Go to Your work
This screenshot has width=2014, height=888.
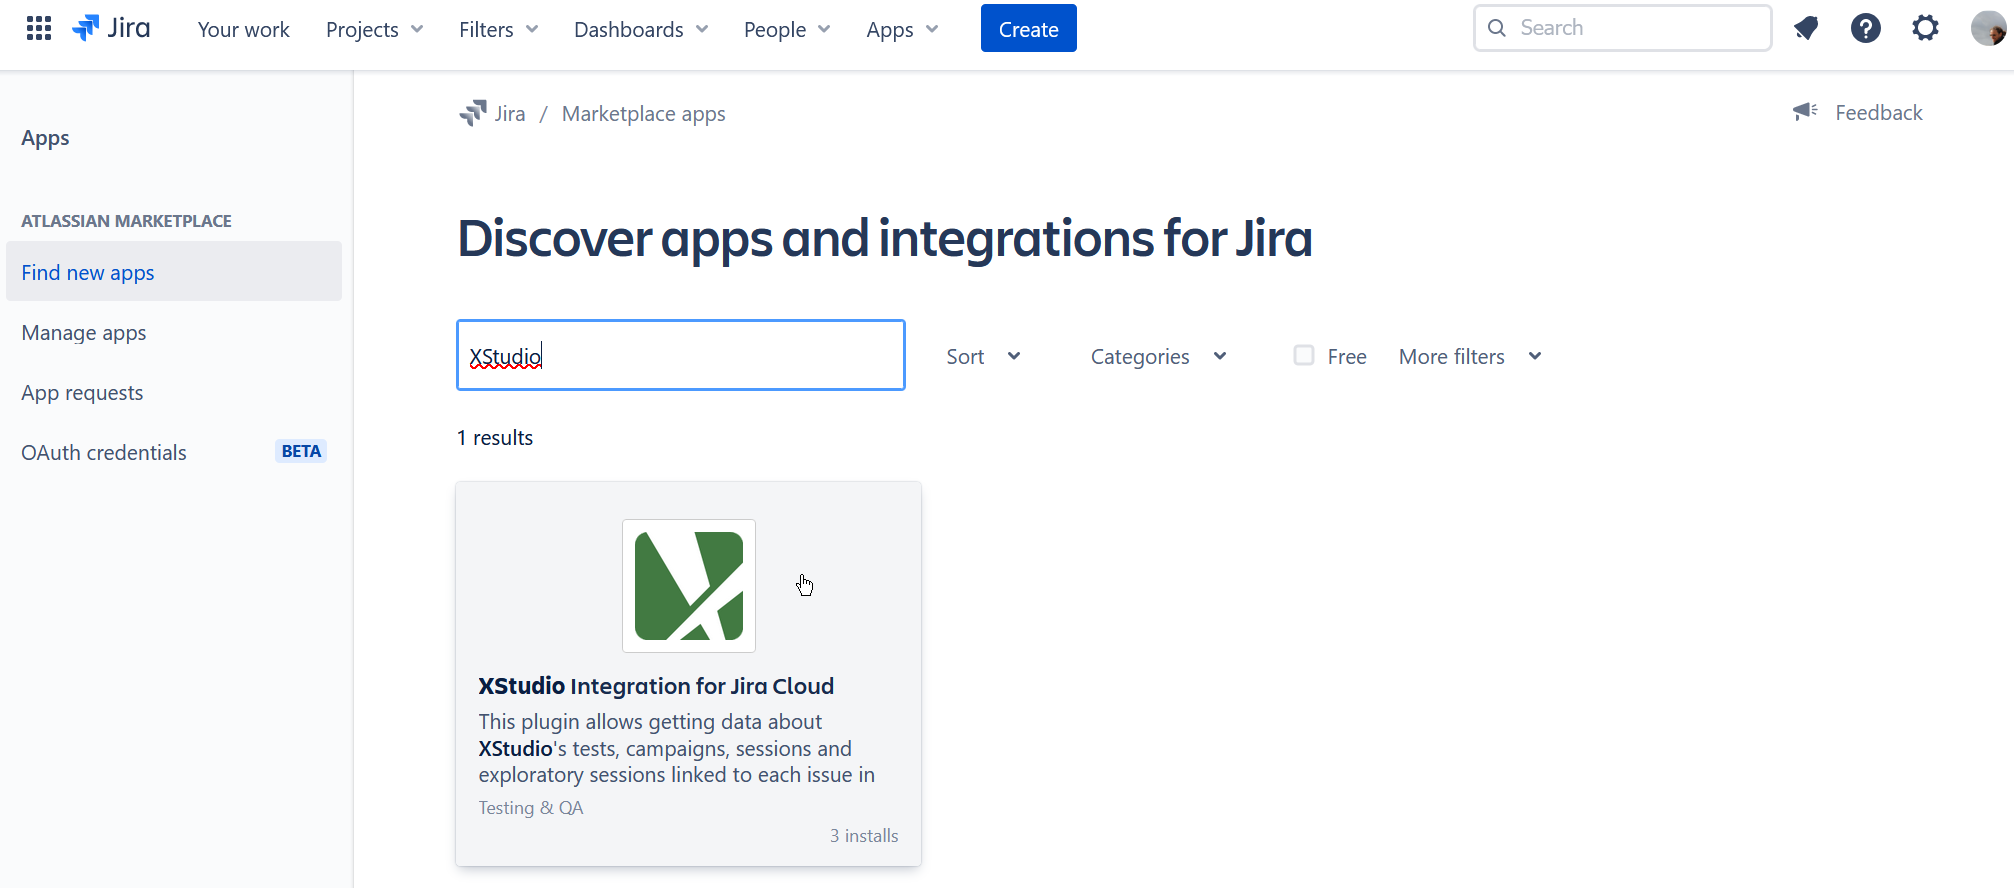tap(244, 29)
